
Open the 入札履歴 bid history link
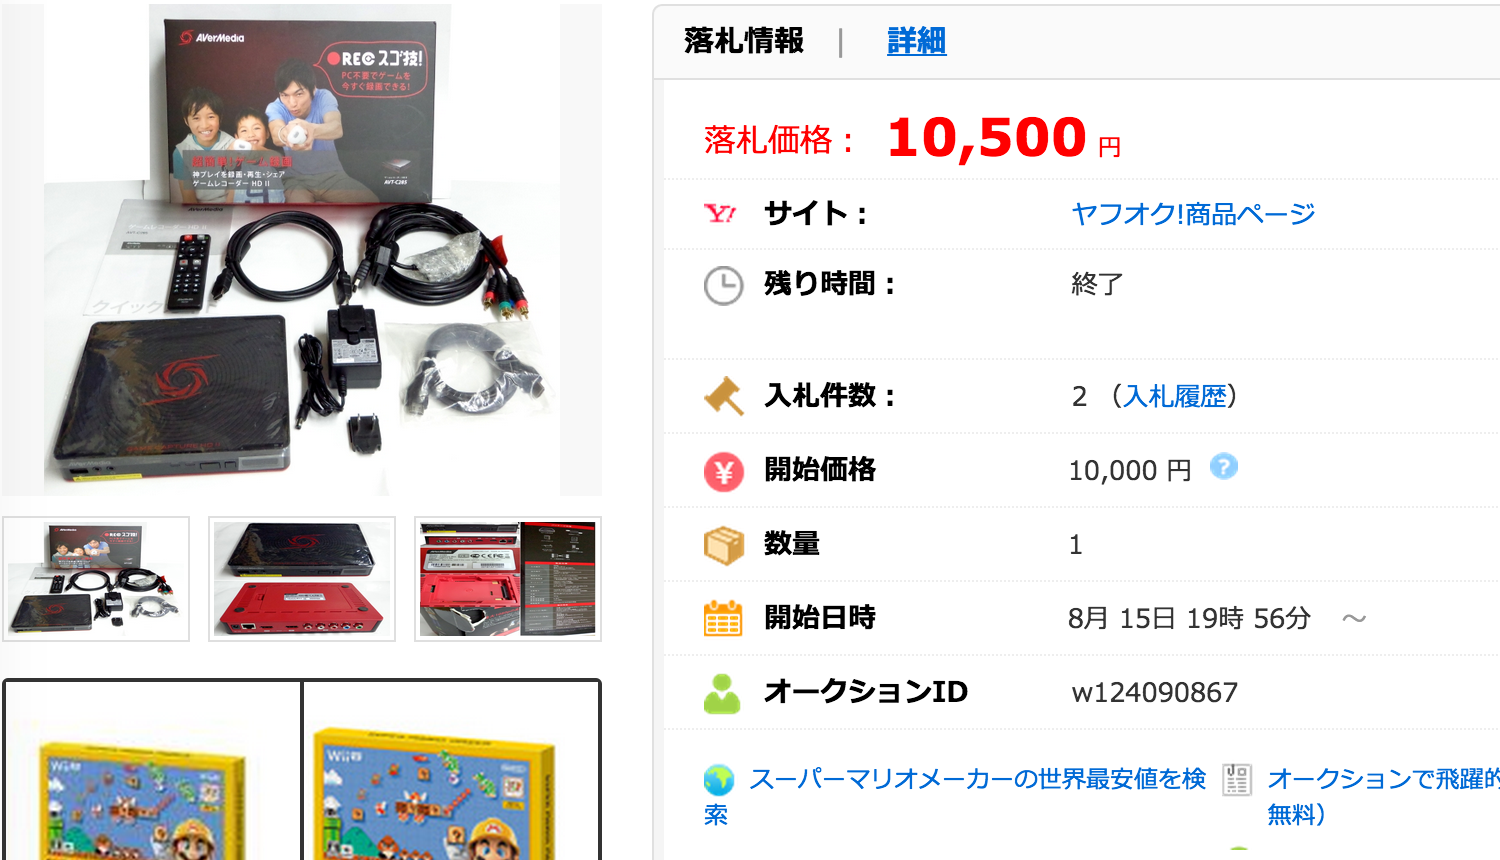pyautogui.click(x=1175, y=396)
